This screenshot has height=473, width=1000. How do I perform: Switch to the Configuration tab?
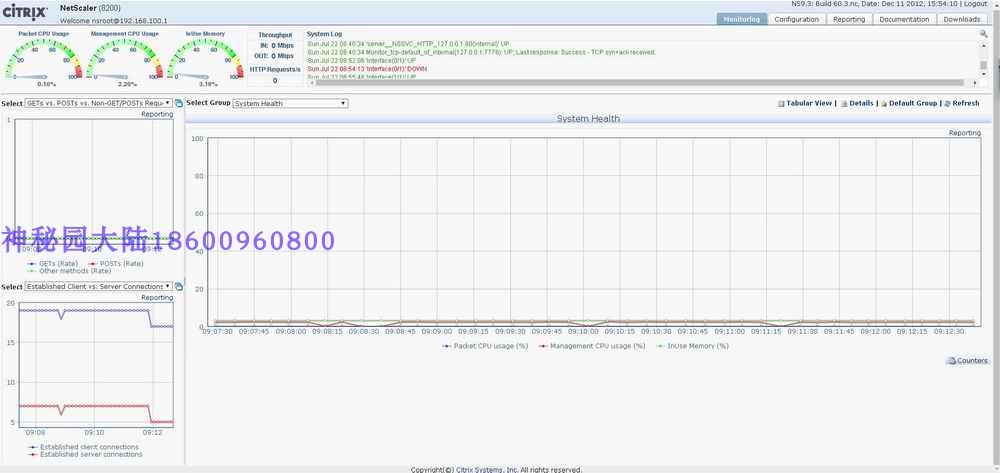[796, 19]
